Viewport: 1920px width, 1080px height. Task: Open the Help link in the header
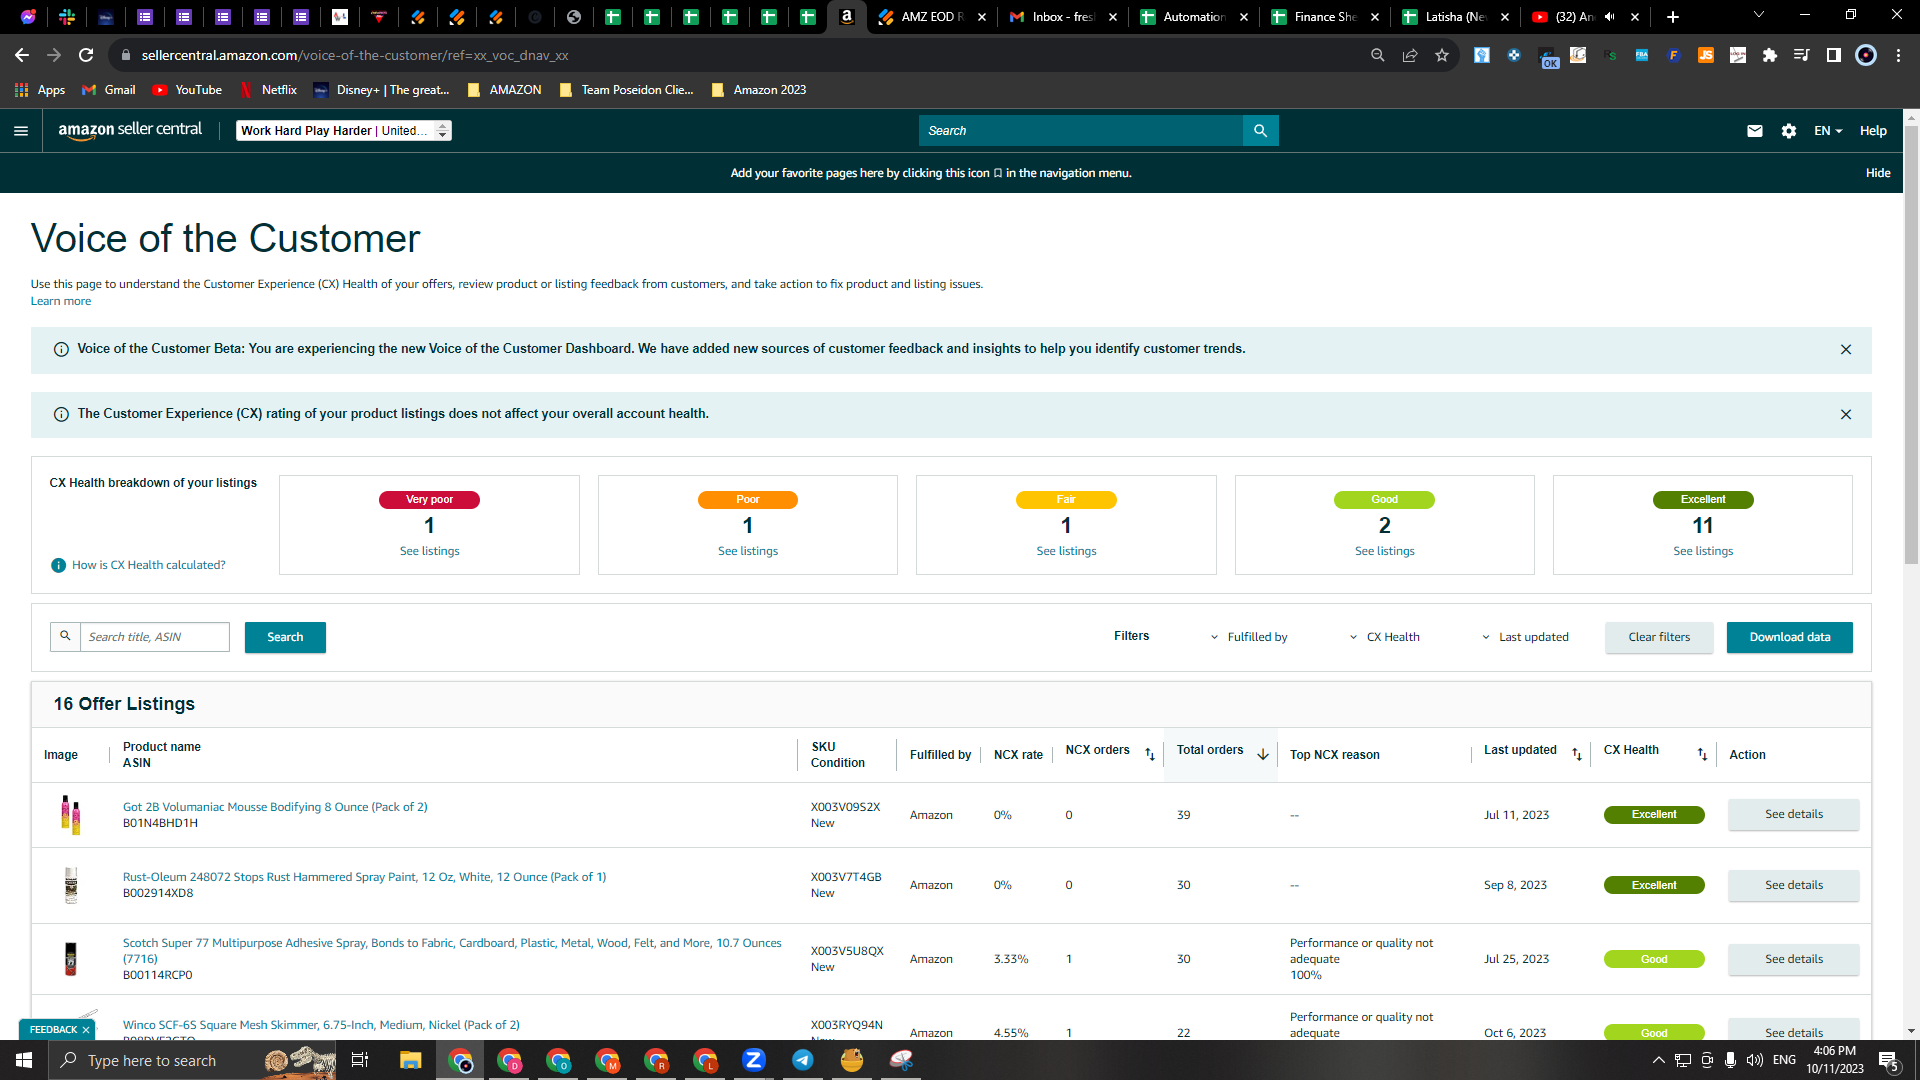pos(1873,131)
